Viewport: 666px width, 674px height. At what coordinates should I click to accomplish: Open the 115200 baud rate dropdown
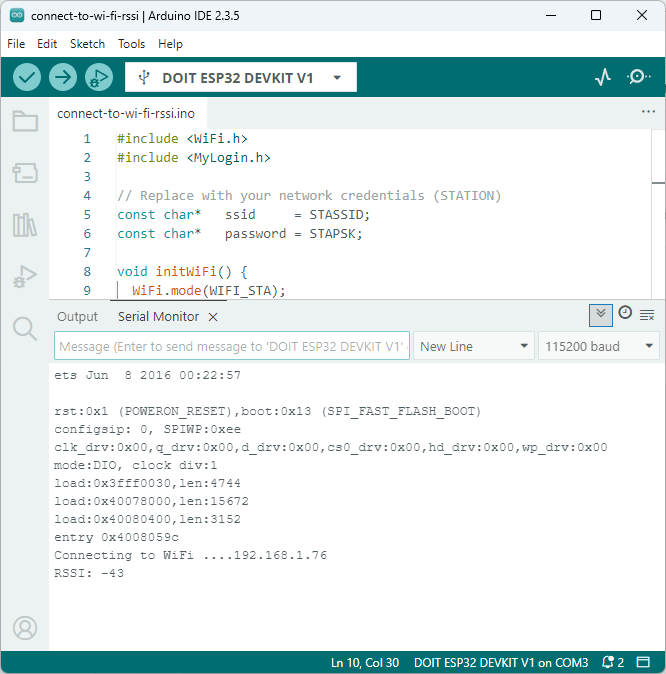click(598, 346)
